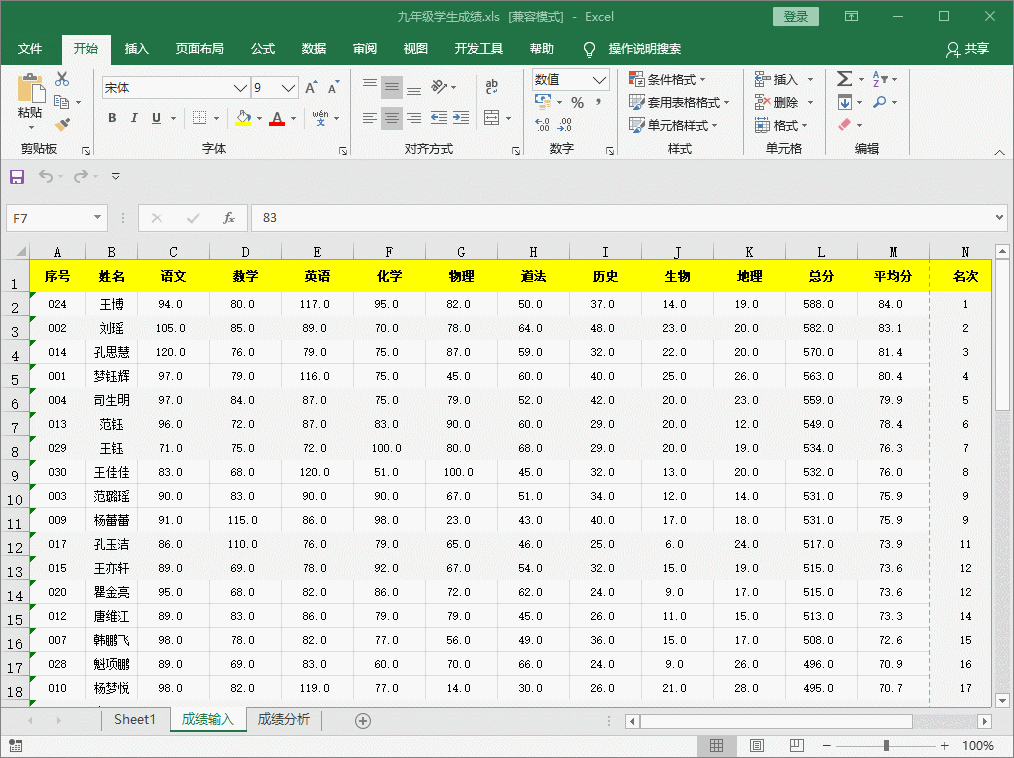This screenshot has width=1014, height=758.
Task: Click the Name Box showing F7
Action: (48, 217)
